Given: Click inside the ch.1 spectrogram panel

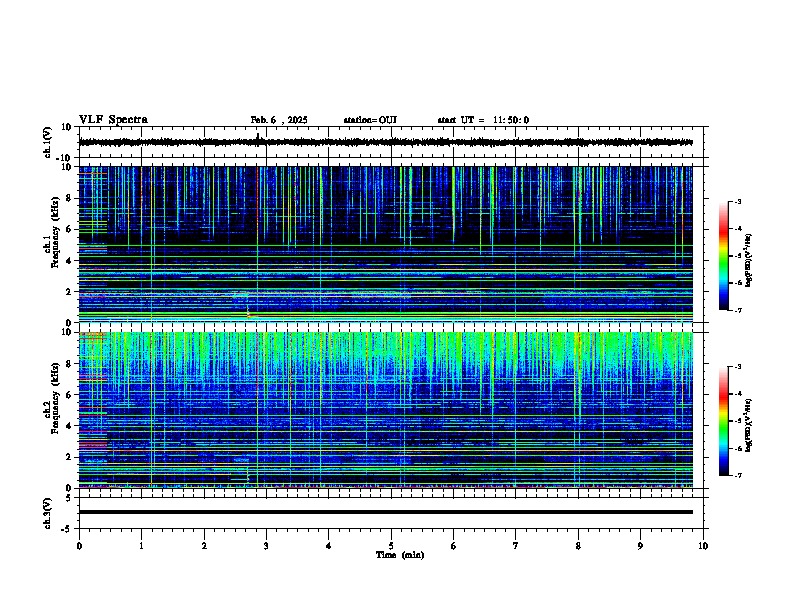Looking at the screenshot, I should [x=386, y=244].
